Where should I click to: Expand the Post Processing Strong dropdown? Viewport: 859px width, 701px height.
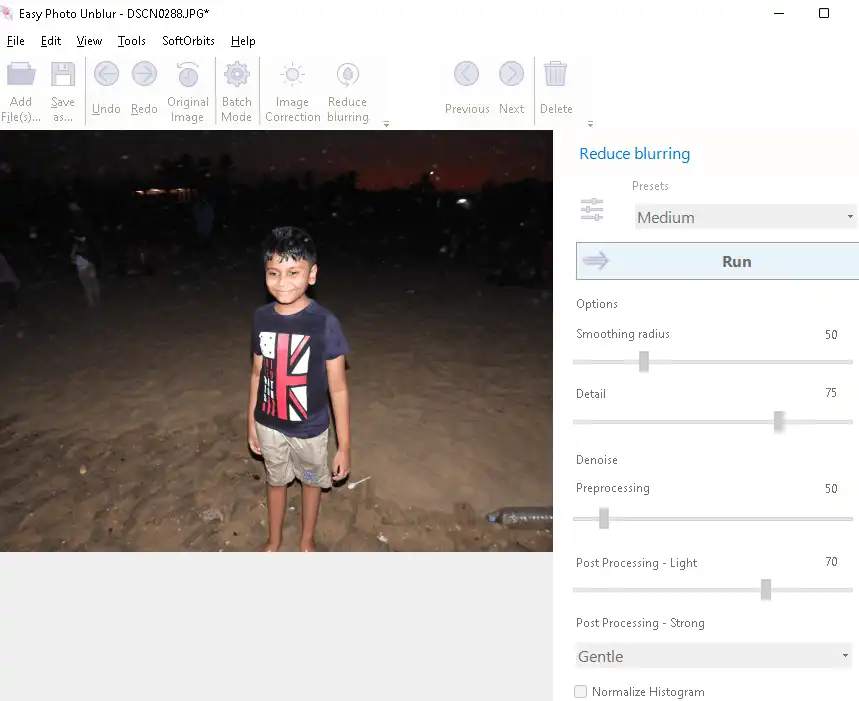(714, 656)
